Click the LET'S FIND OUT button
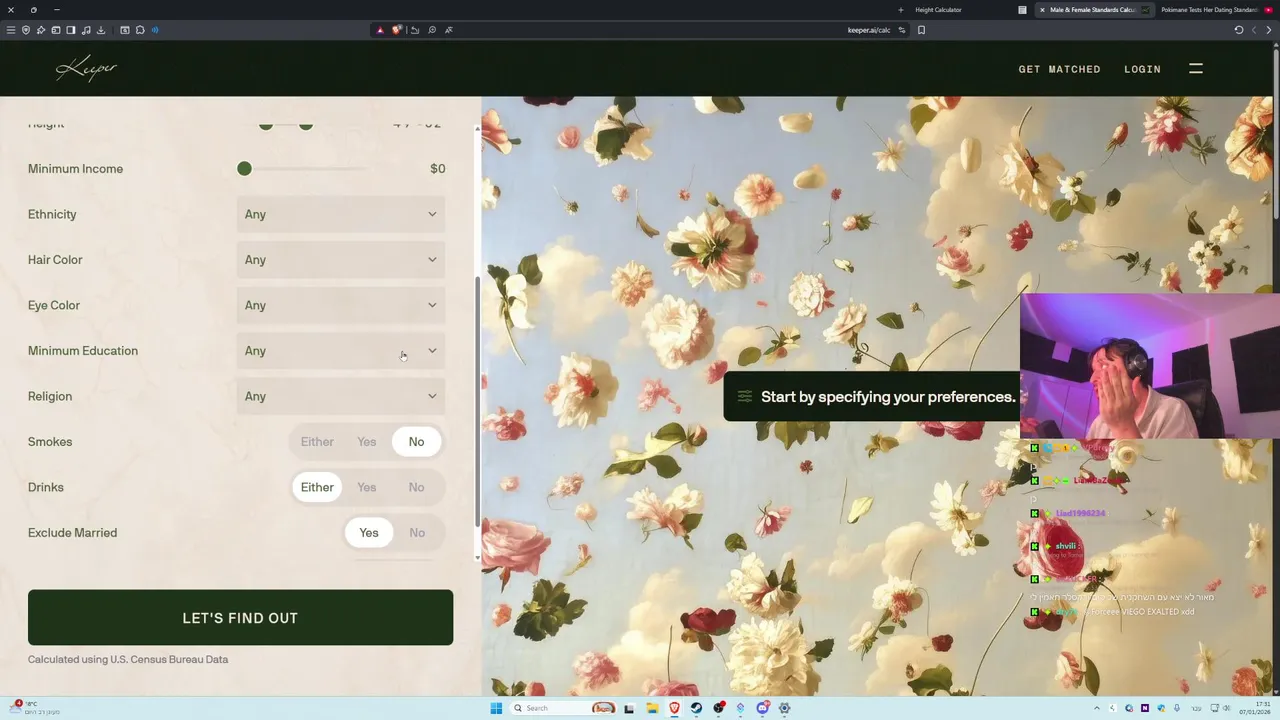 click(x=240, y=617)
